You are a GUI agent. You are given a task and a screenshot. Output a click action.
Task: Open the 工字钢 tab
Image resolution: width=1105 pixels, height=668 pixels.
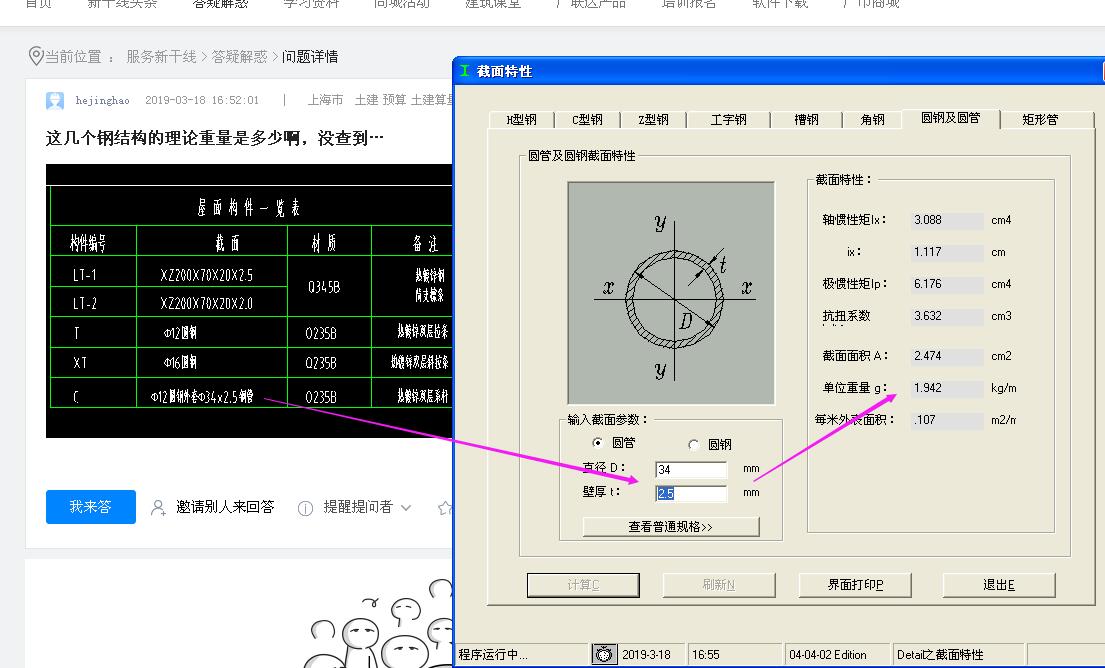[x=728, y=120]
